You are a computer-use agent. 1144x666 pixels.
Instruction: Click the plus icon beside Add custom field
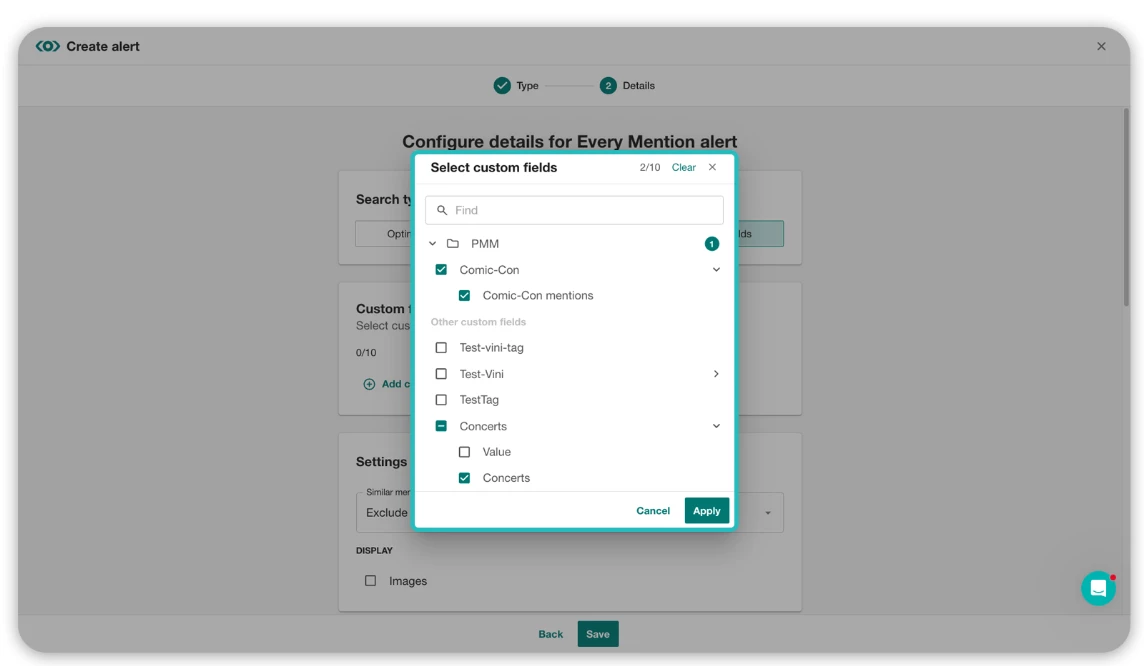pos(369,384)
